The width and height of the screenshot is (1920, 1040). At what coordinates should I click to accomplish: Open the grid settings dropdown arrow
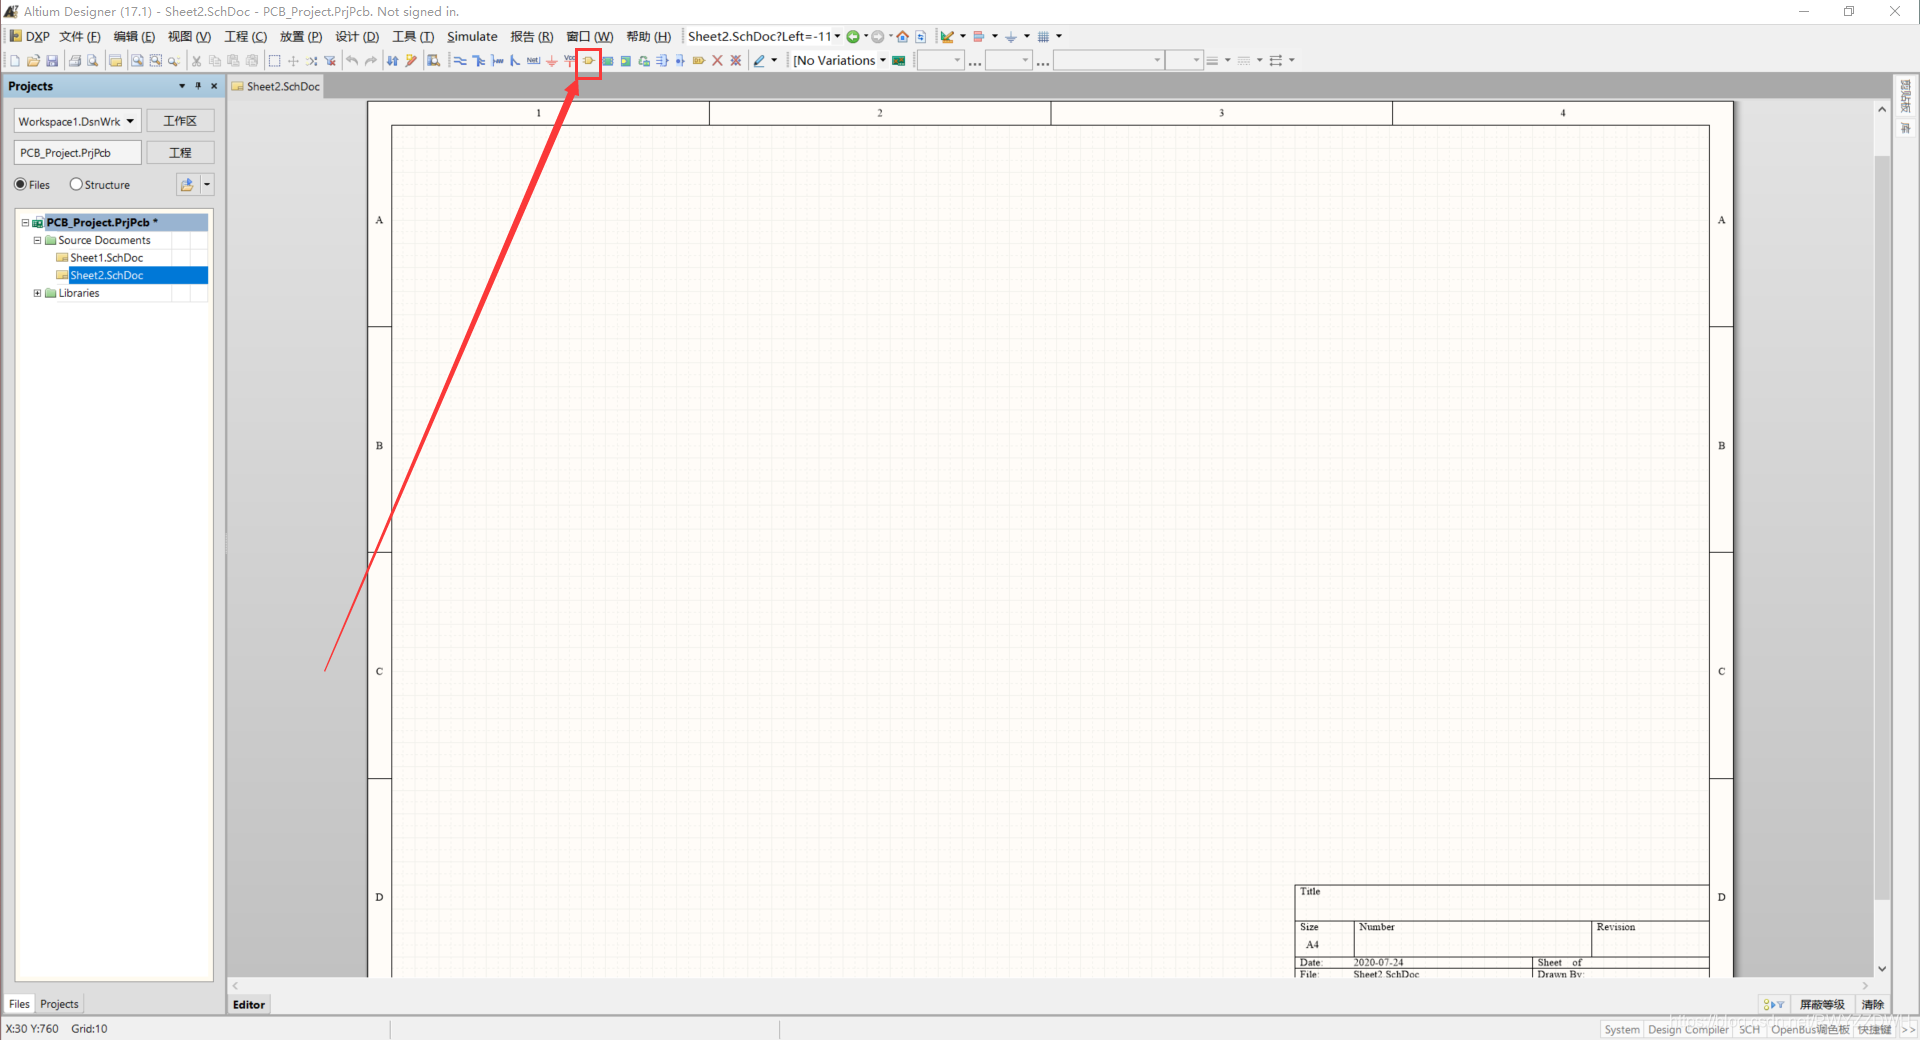coord(1059,37)
